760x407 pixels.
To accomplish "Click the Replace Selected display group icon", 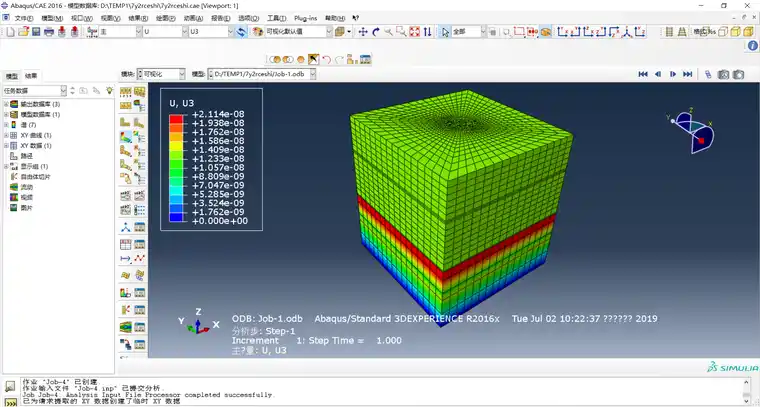I will (276, 59).
